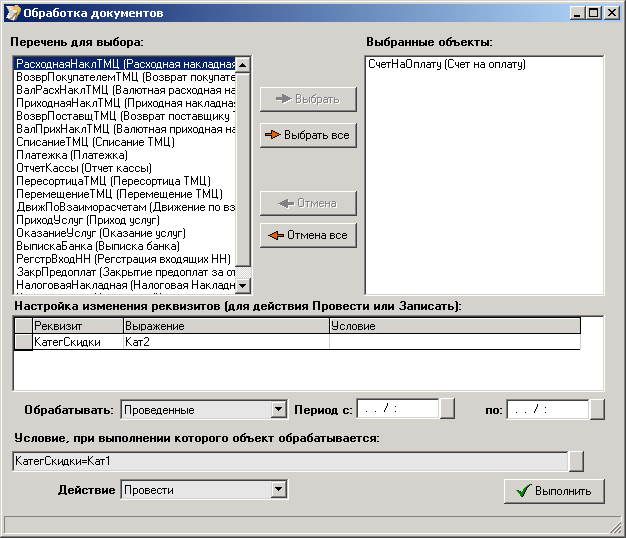
Task: Select ДвижПоВзаиморасчетам in the list
Action: (x=125, y=207)
